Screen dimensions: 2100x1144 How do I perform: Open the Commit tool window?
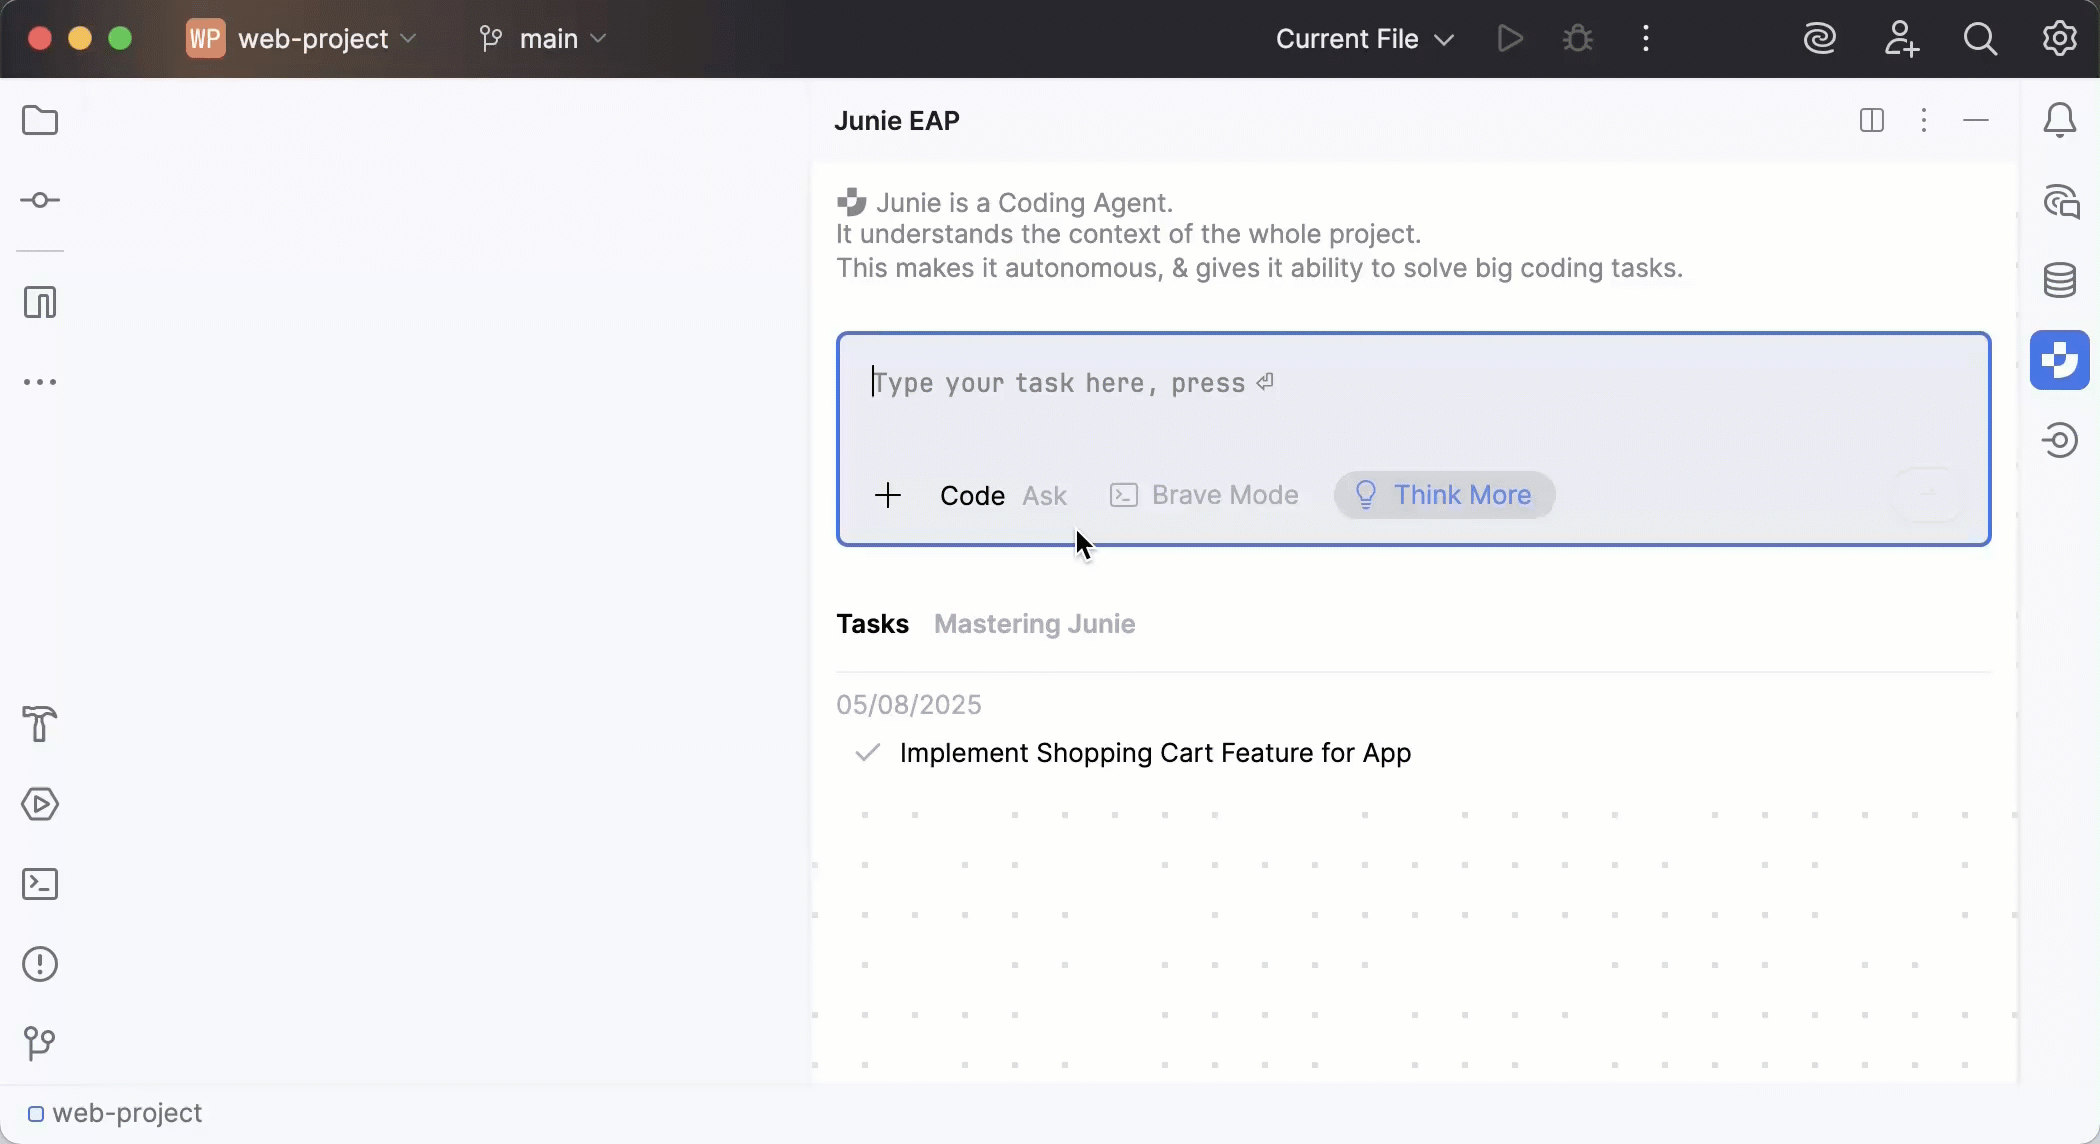pos(40,200)
